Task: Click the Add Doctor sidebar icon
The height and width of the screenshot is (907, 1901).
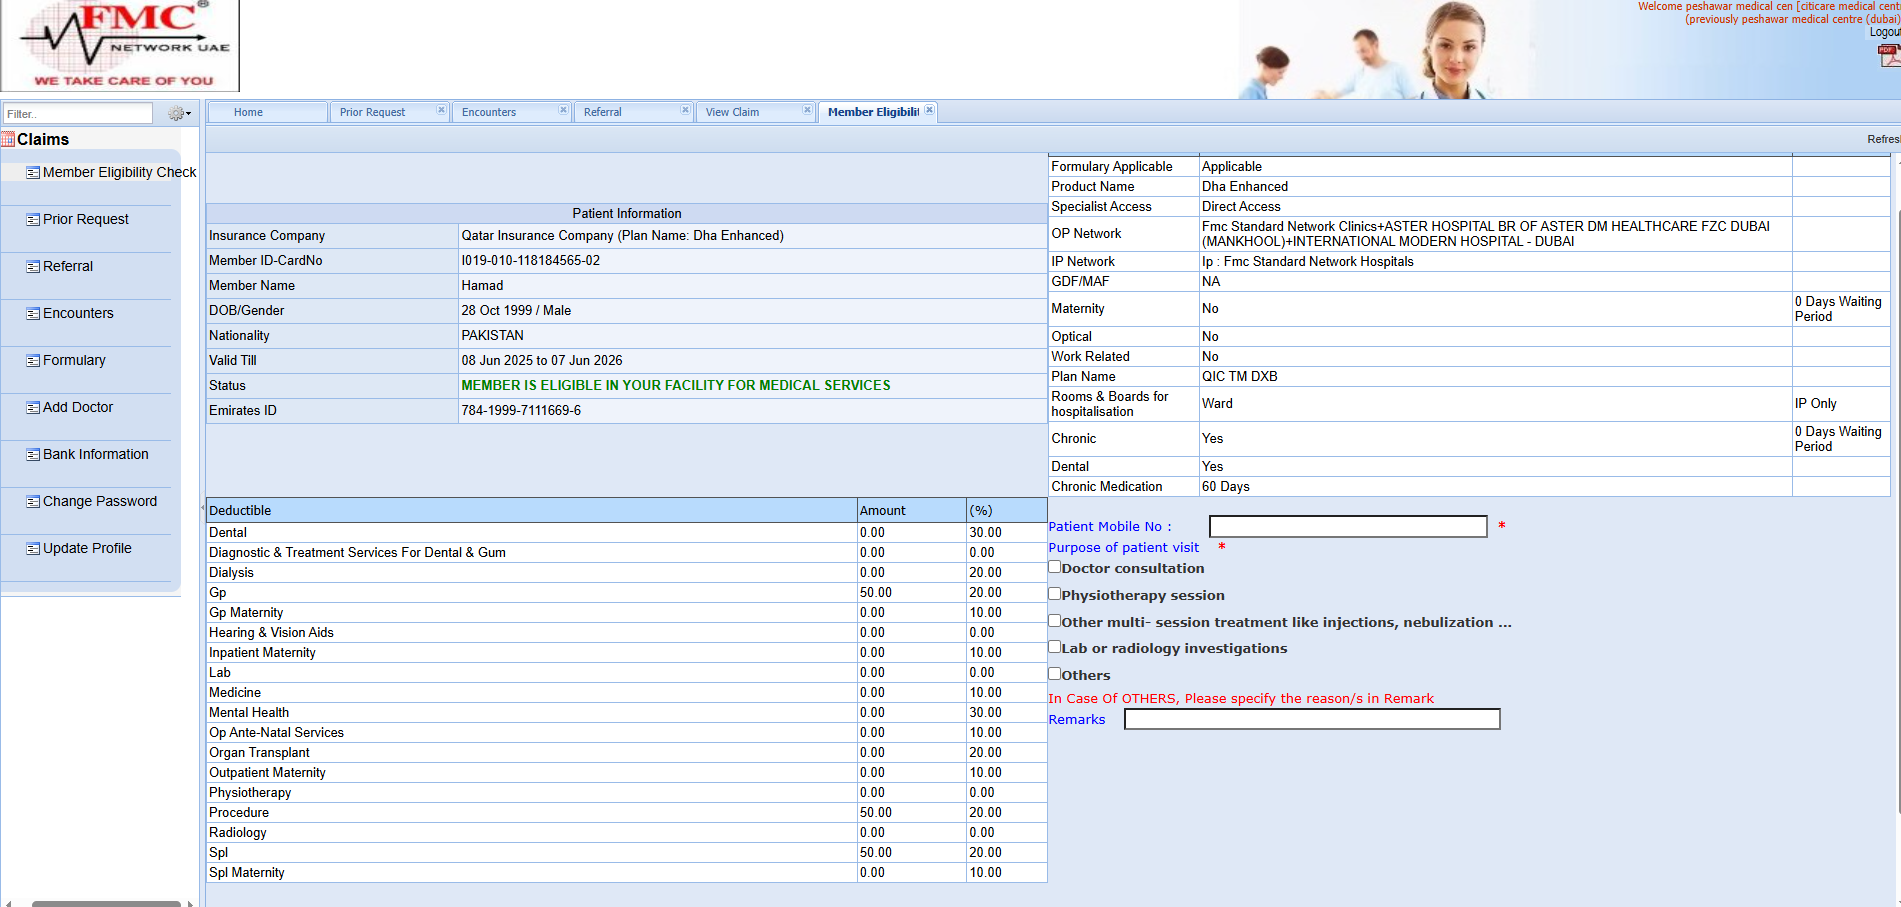Action: coord(33,408)
